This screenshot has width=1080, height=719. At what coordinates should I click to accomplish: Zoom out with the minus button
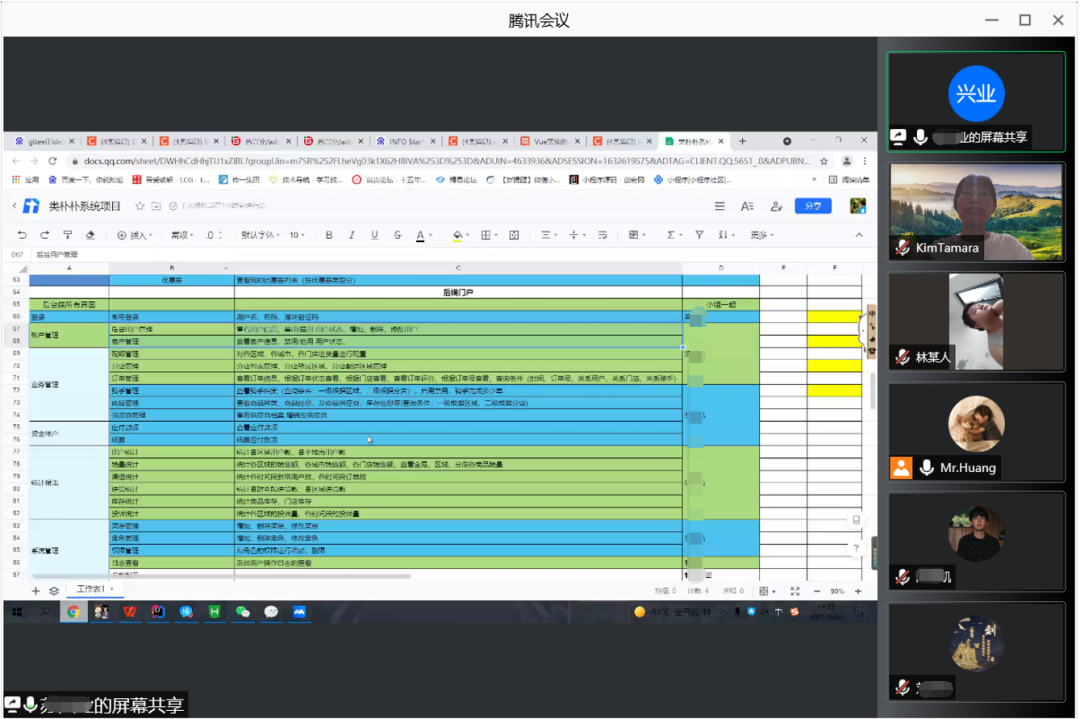[817, 591]
